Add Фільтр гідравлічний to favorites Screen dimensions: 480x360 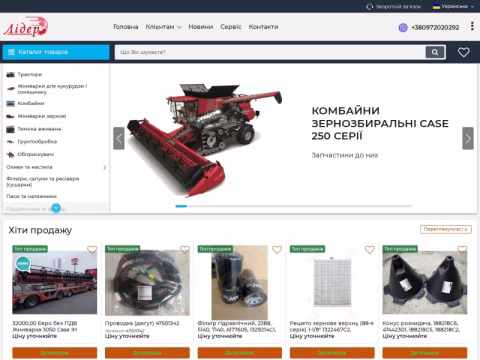(277, 250)
